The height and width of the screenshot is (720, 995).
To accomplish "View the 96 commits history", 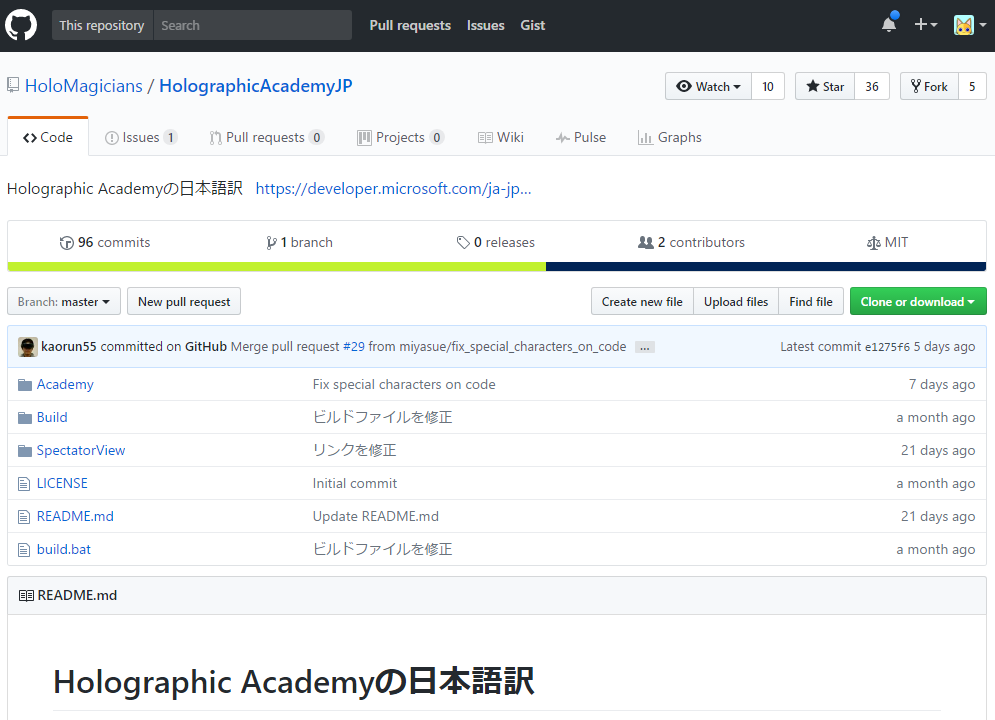I will 105,242.
